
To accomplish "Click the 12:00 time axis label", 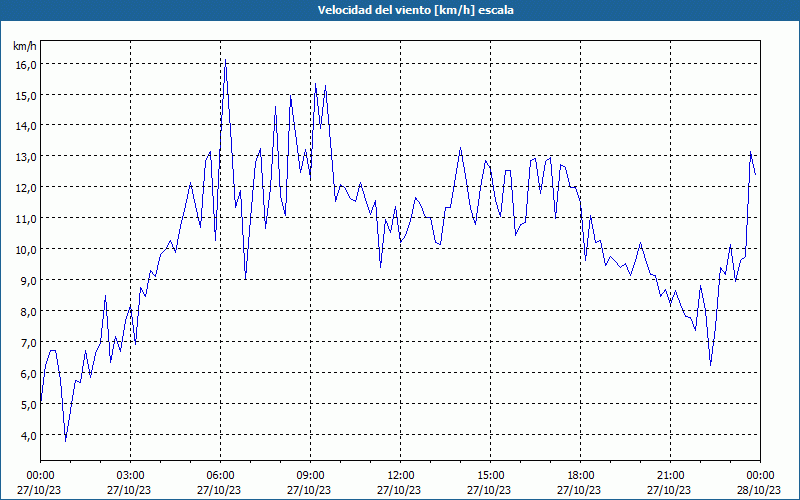I will click(x=401, y=476).
